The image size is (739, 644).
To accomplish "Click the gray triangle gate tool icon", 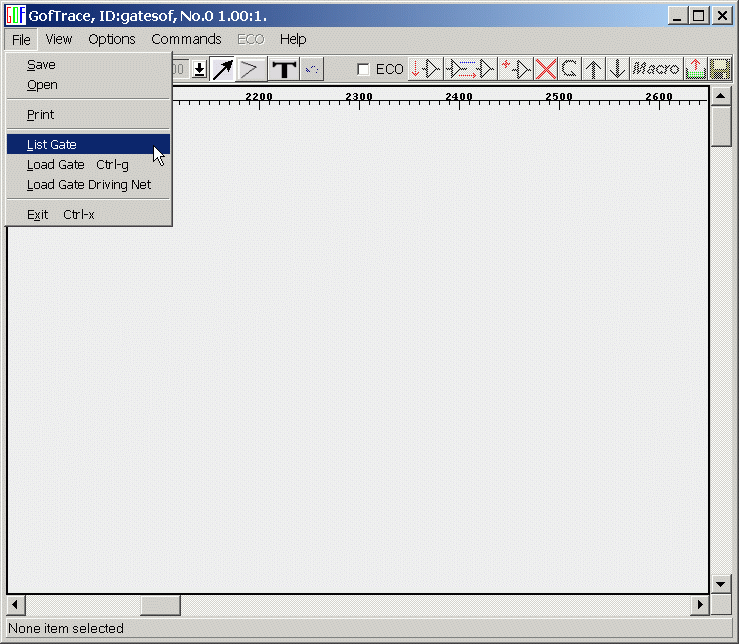I will pos(252,69).
